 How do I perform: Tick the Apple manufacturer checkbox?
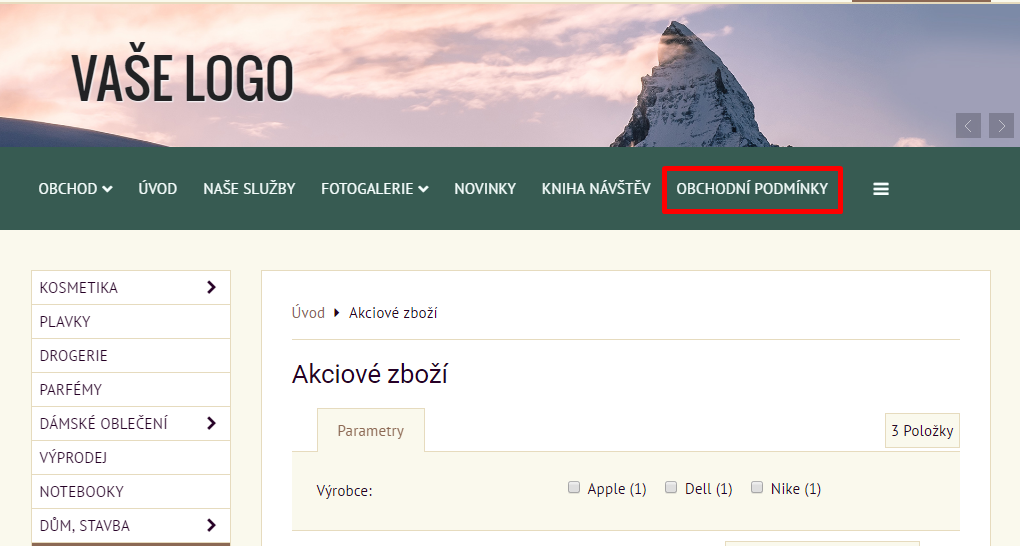pos(574,488)
